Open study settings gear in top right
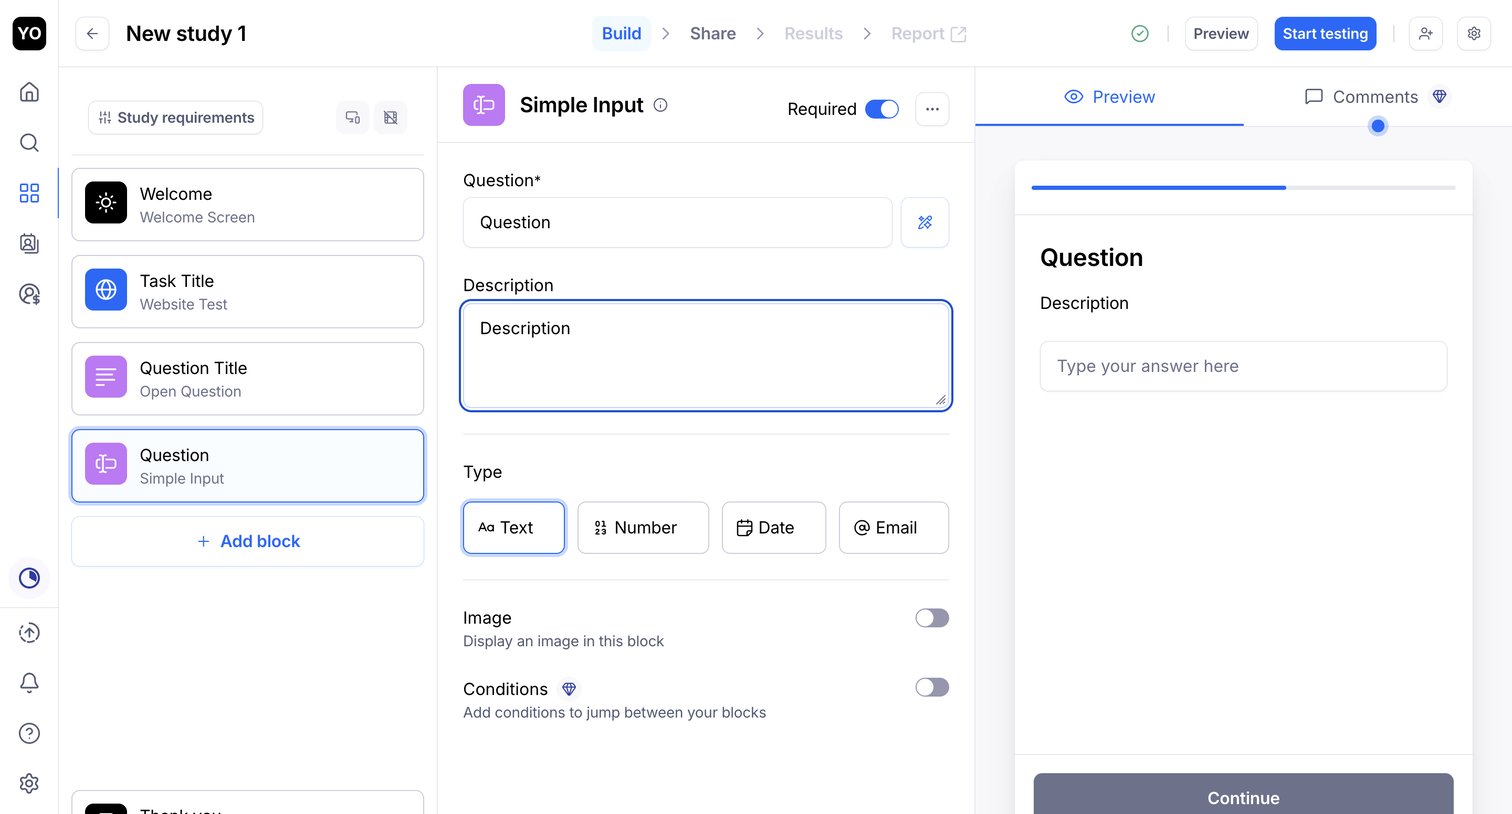Image resolution: width=1512 pixels, height=814 pixels. (1474, 33)
